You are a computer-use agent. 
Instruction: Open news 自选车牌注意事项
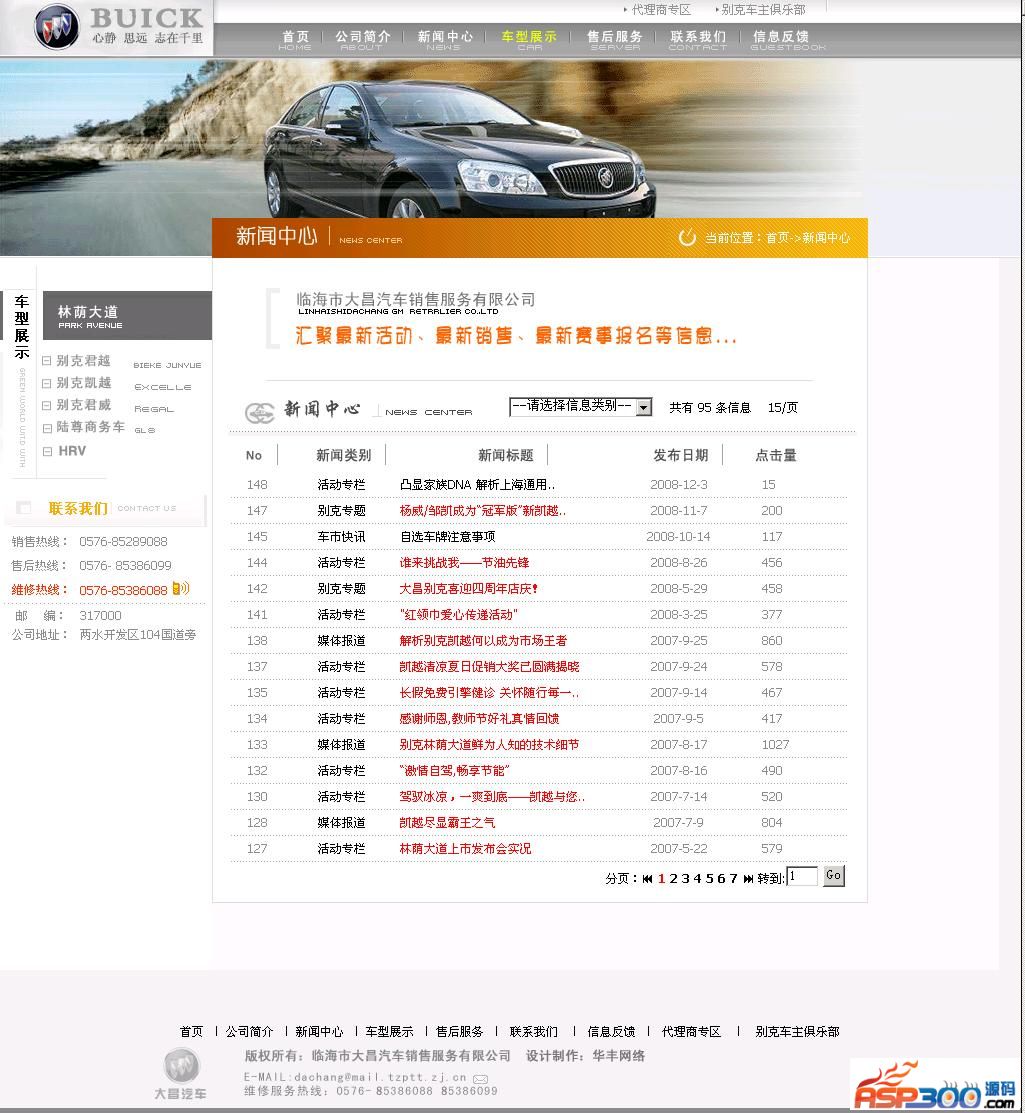point(447,537)
